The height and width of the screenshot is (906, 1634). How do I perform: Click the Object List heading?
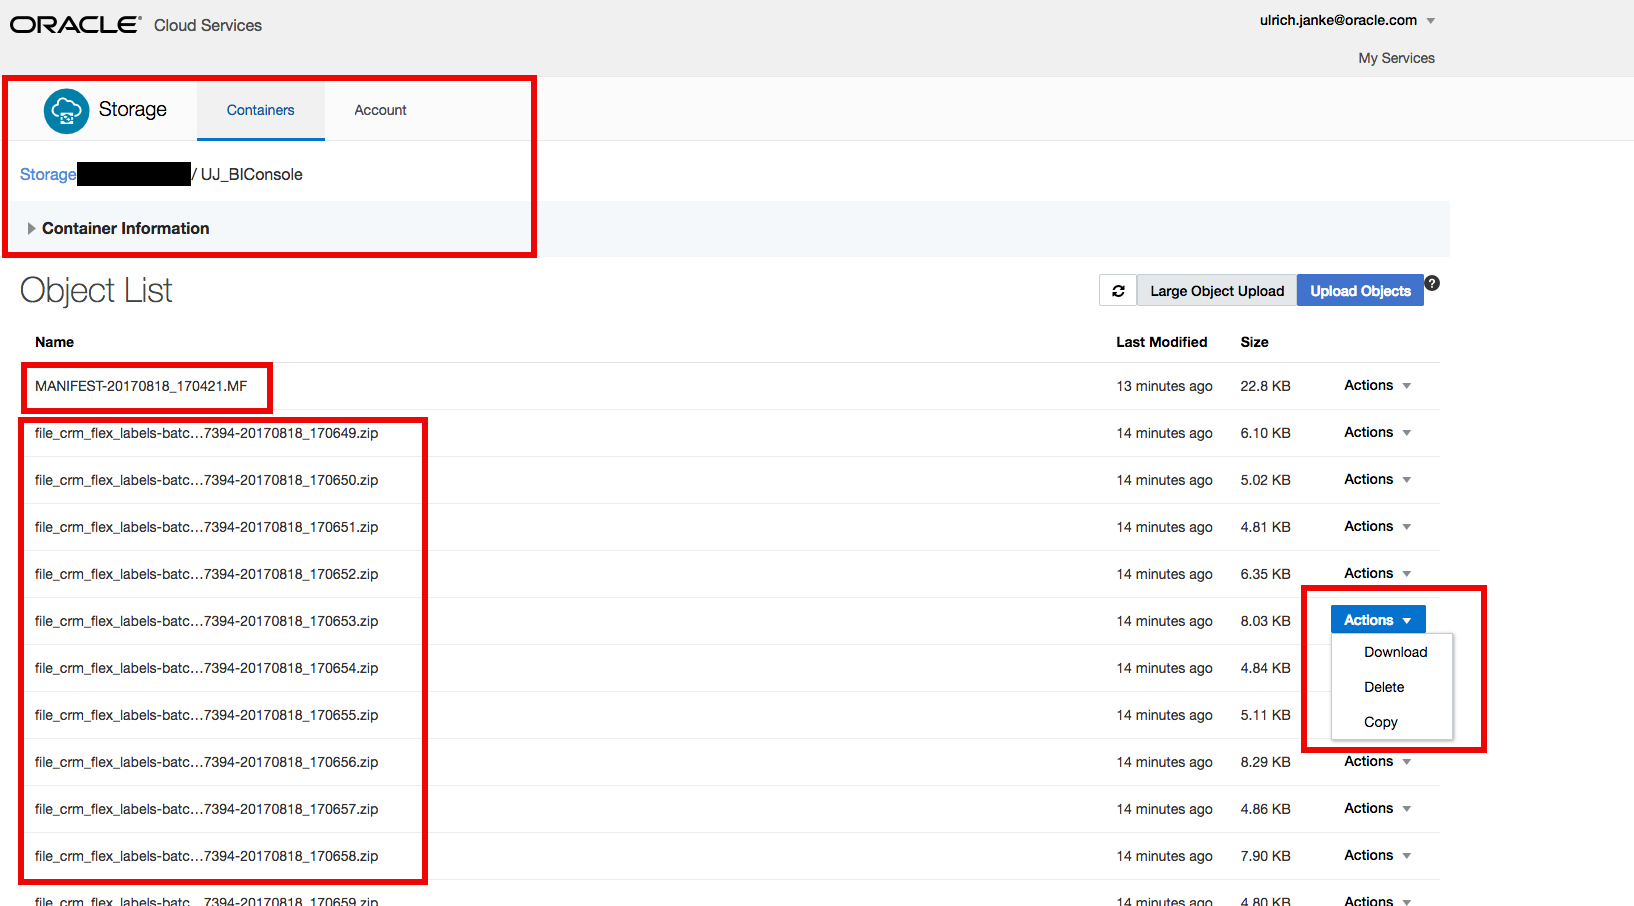[96, 290]
